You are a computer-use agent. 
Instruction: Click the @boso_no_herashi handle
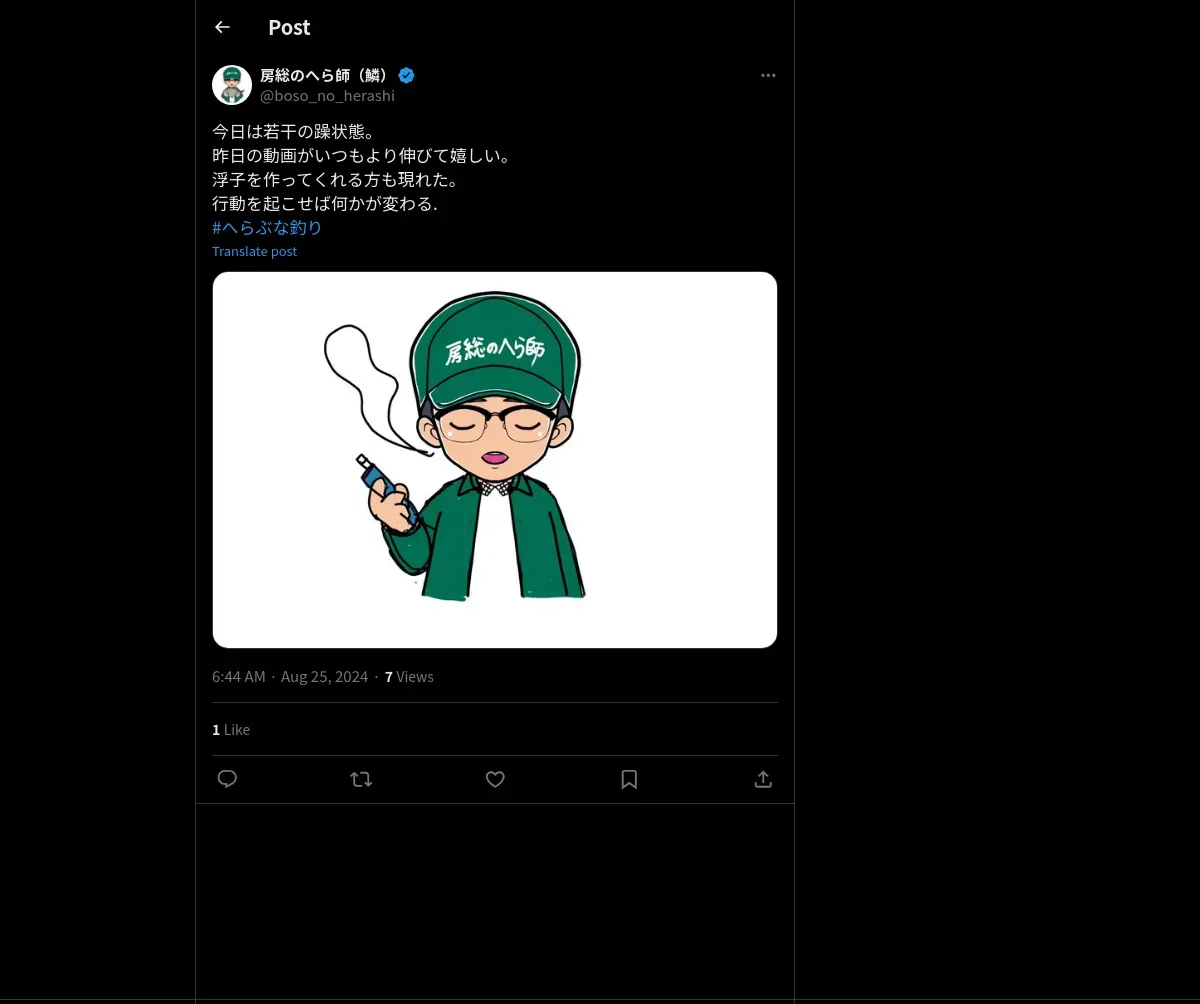coord(327,96)
